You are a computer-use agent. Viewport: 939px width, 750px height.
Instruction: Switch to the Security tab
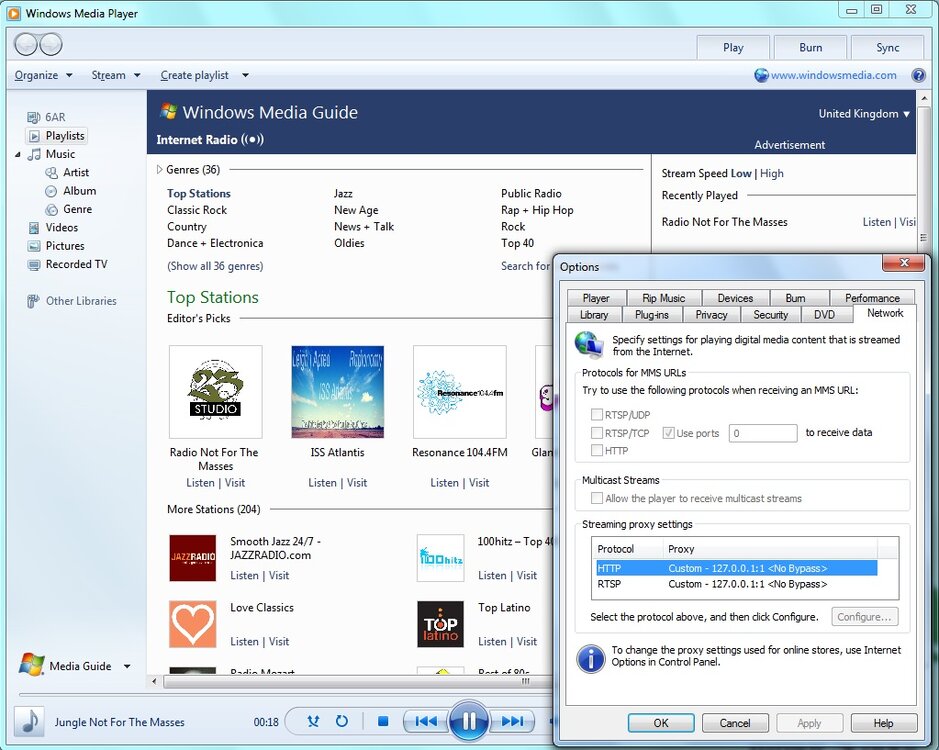[771, 314]
